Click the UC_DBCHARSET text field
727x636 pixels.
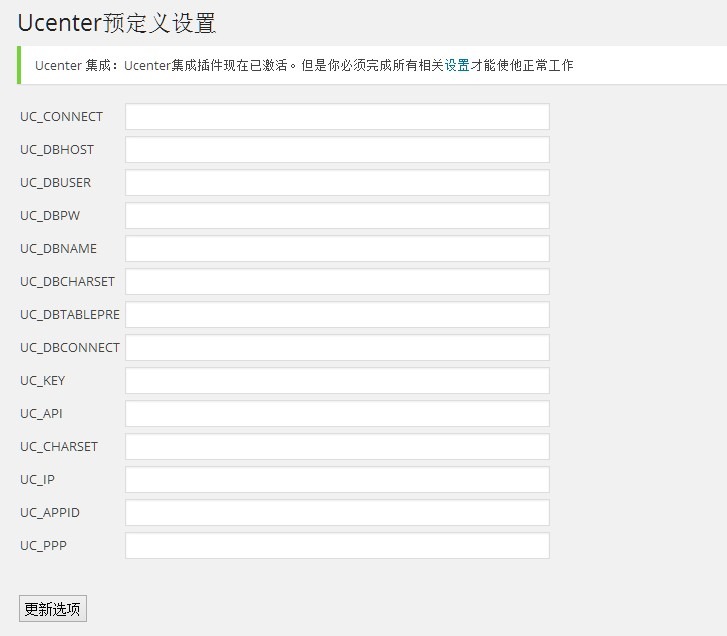[337, 281]
